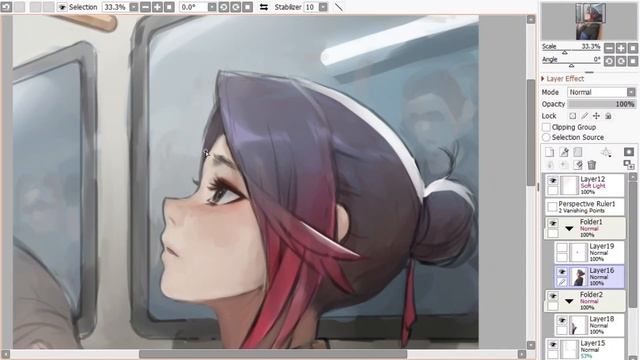This screenshot has height=360, width=640.
Task: Open the blending Mode dropdown set to Normal
Action: click(602, 92)
